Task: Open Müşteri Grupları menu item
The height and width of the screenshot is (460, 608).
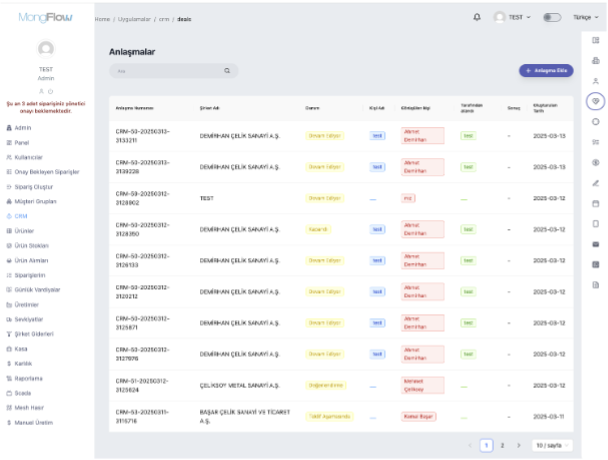Action: [x=35, y=201]
